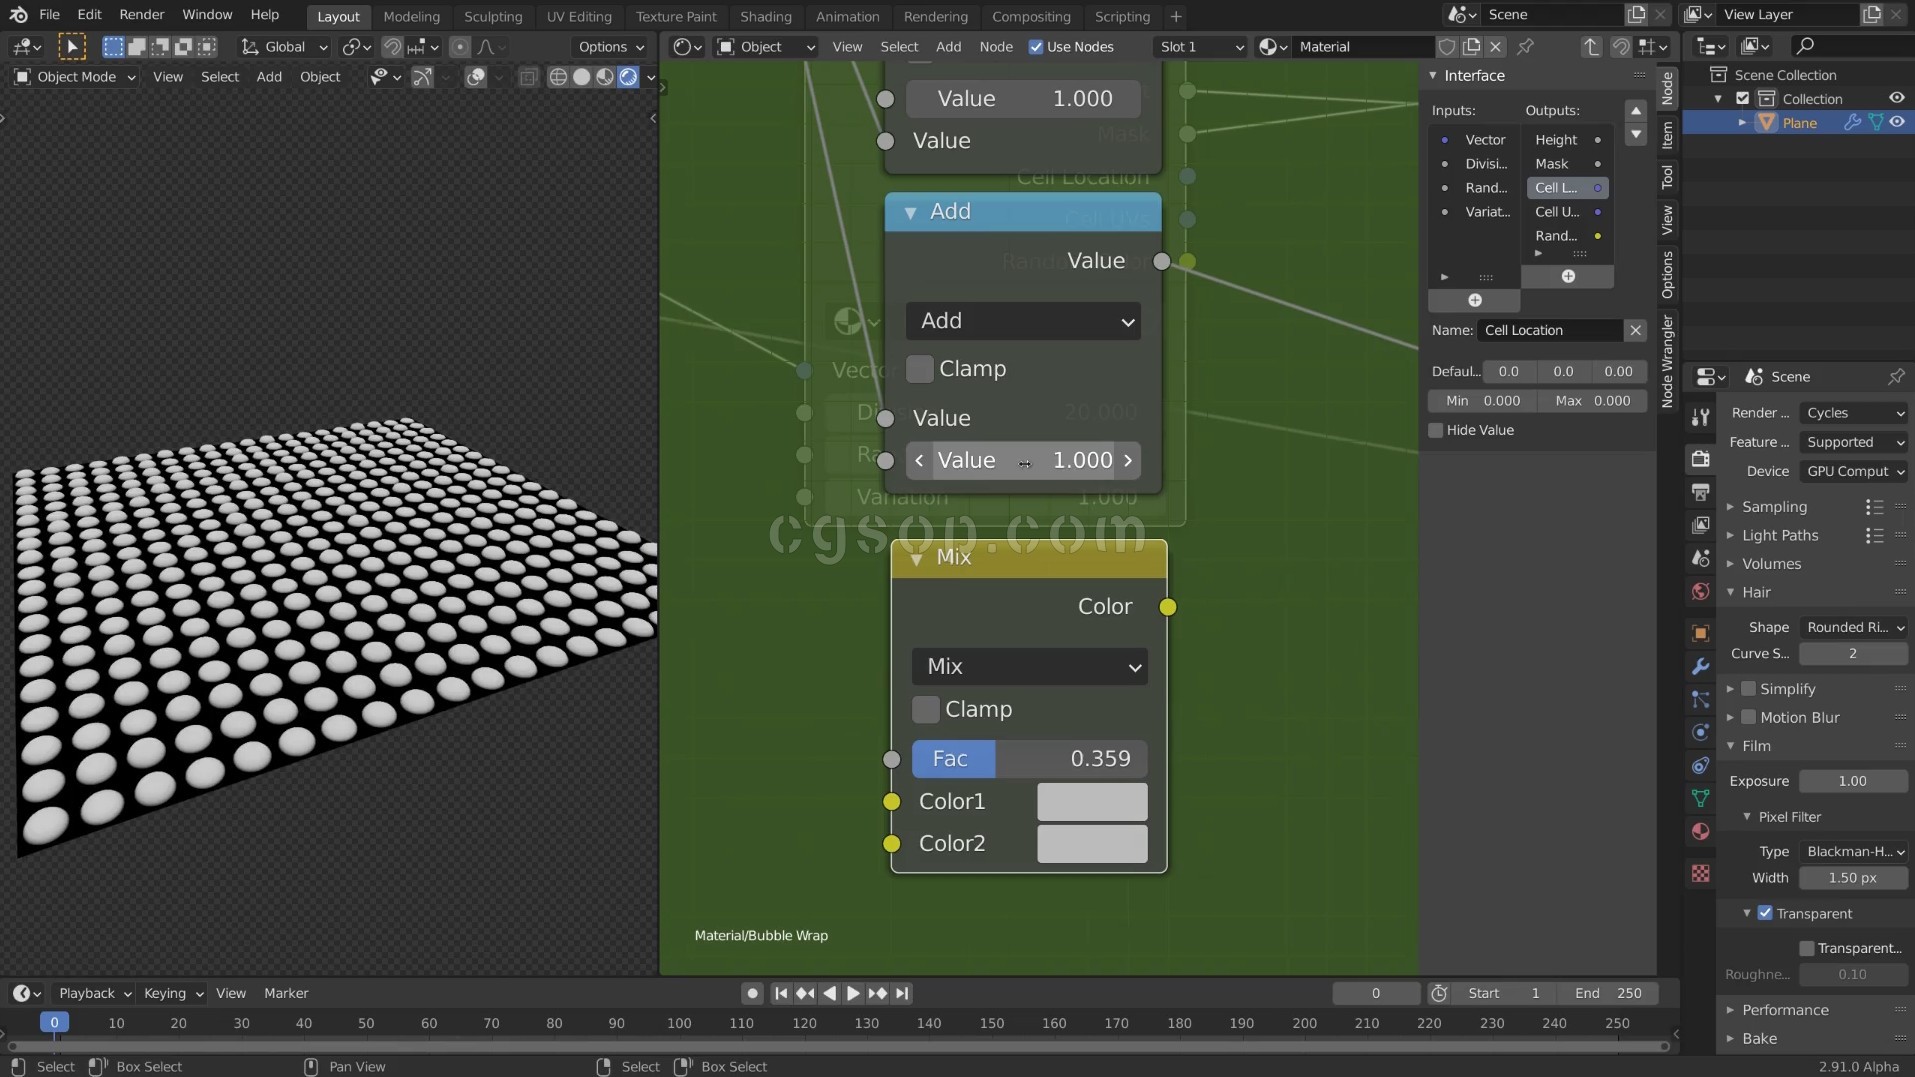Open the Modifiers wrench tab
Viewport: 1915px width, 1077px height.
[x=1700, y=667]
